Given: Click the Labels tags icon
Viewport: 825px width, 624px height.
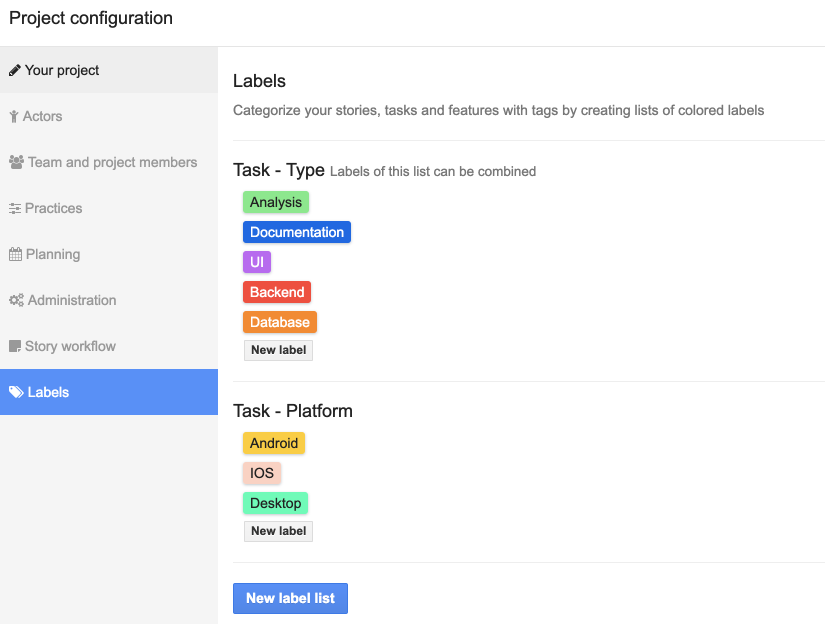Looking at the screenshot, I should pyautogui.click(x=16, y=393).
